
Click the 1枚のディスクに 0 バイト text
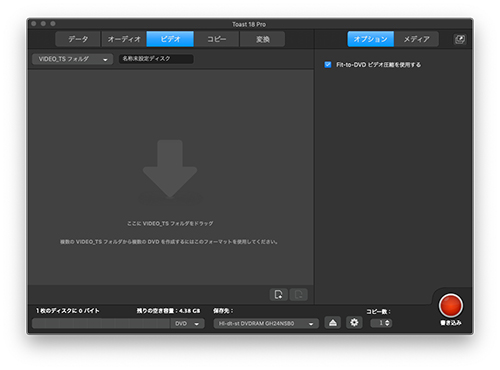click(x=68, y=311)
